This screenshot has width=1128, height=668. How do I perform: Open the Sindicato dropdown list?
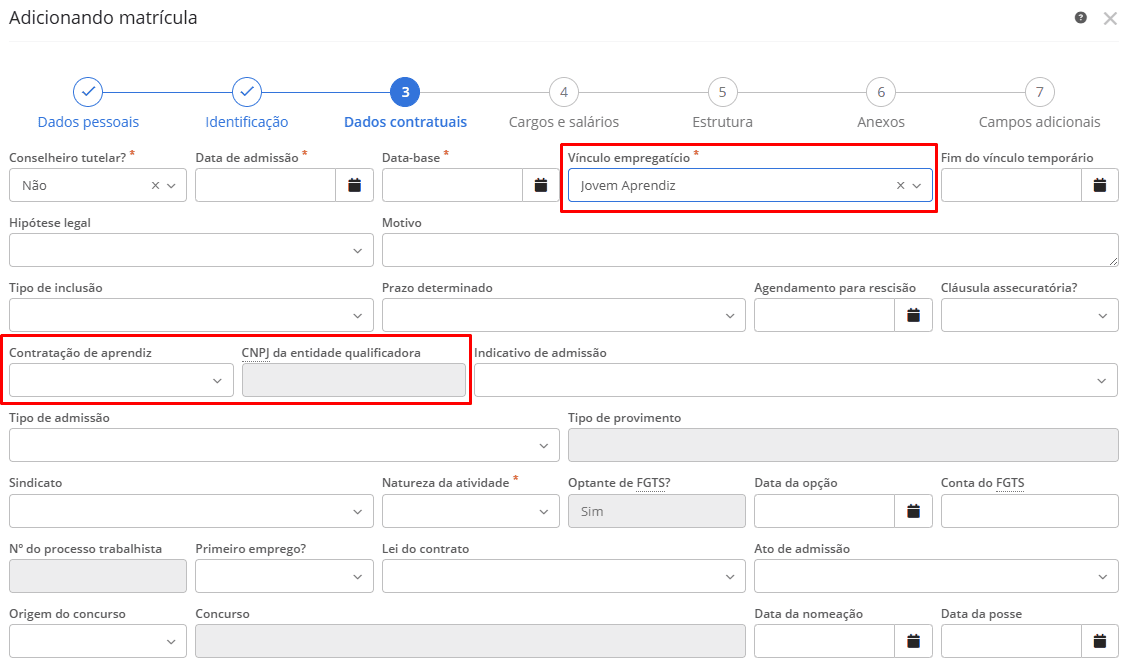357,511
